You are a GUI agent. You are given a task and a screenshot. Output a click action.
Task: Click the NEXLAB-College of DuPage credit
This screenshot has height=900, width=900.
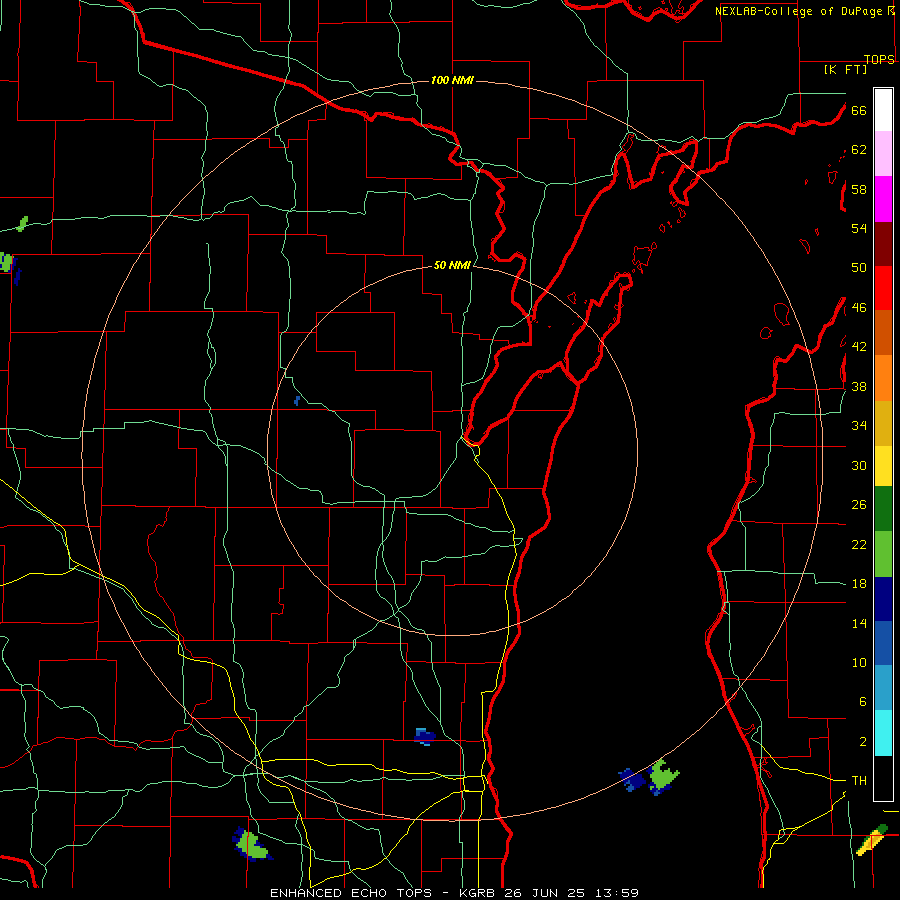point(800,11)
